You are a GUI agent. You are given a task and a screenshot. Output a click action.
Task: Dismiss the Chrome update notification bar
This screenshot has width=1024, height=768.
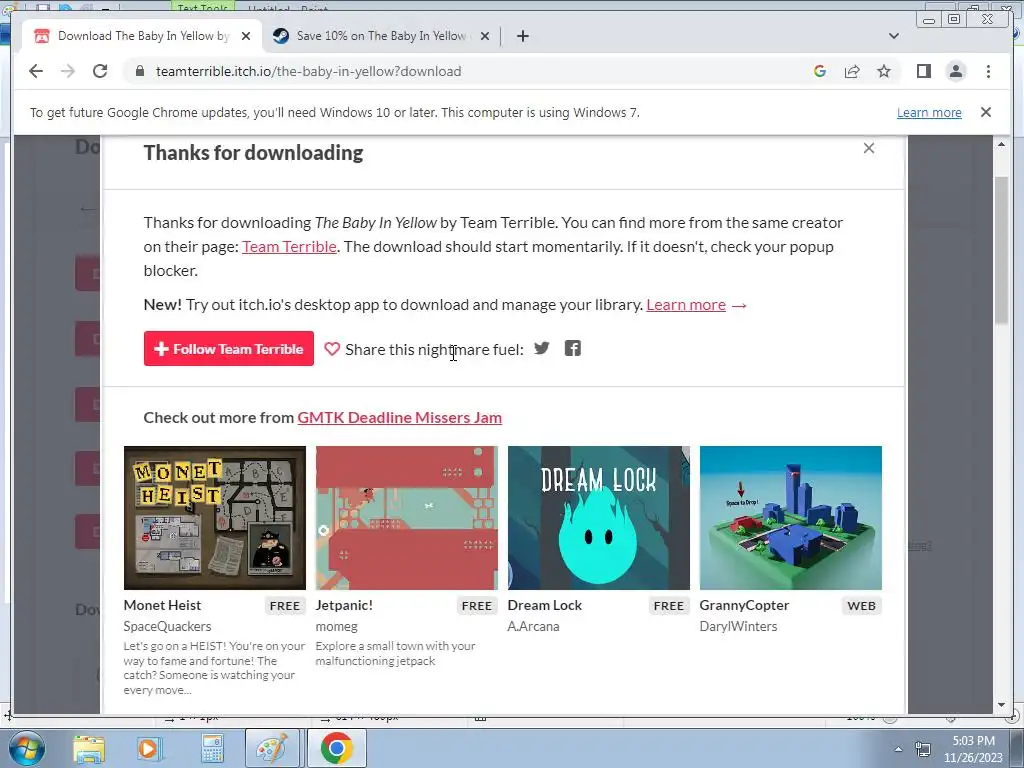pos(985,112)
